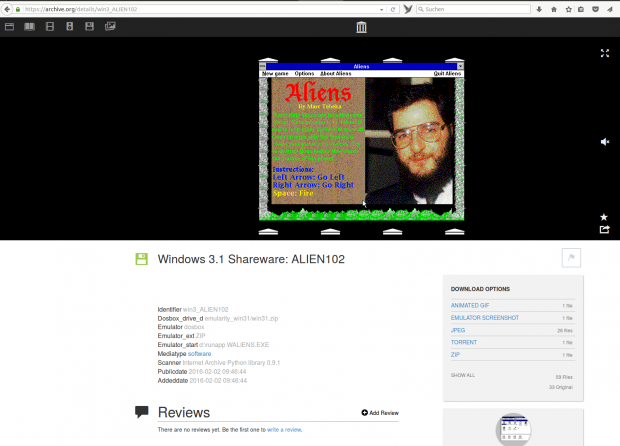Open the bookmarks list icon in toolbar
The image size is (620, 446).
(581, 9)
